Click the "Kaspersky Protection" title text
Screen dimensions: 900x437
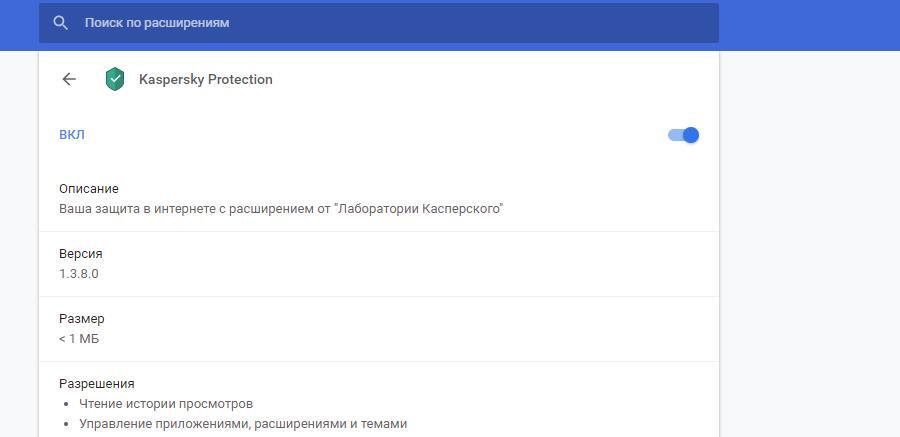[206, 80]
